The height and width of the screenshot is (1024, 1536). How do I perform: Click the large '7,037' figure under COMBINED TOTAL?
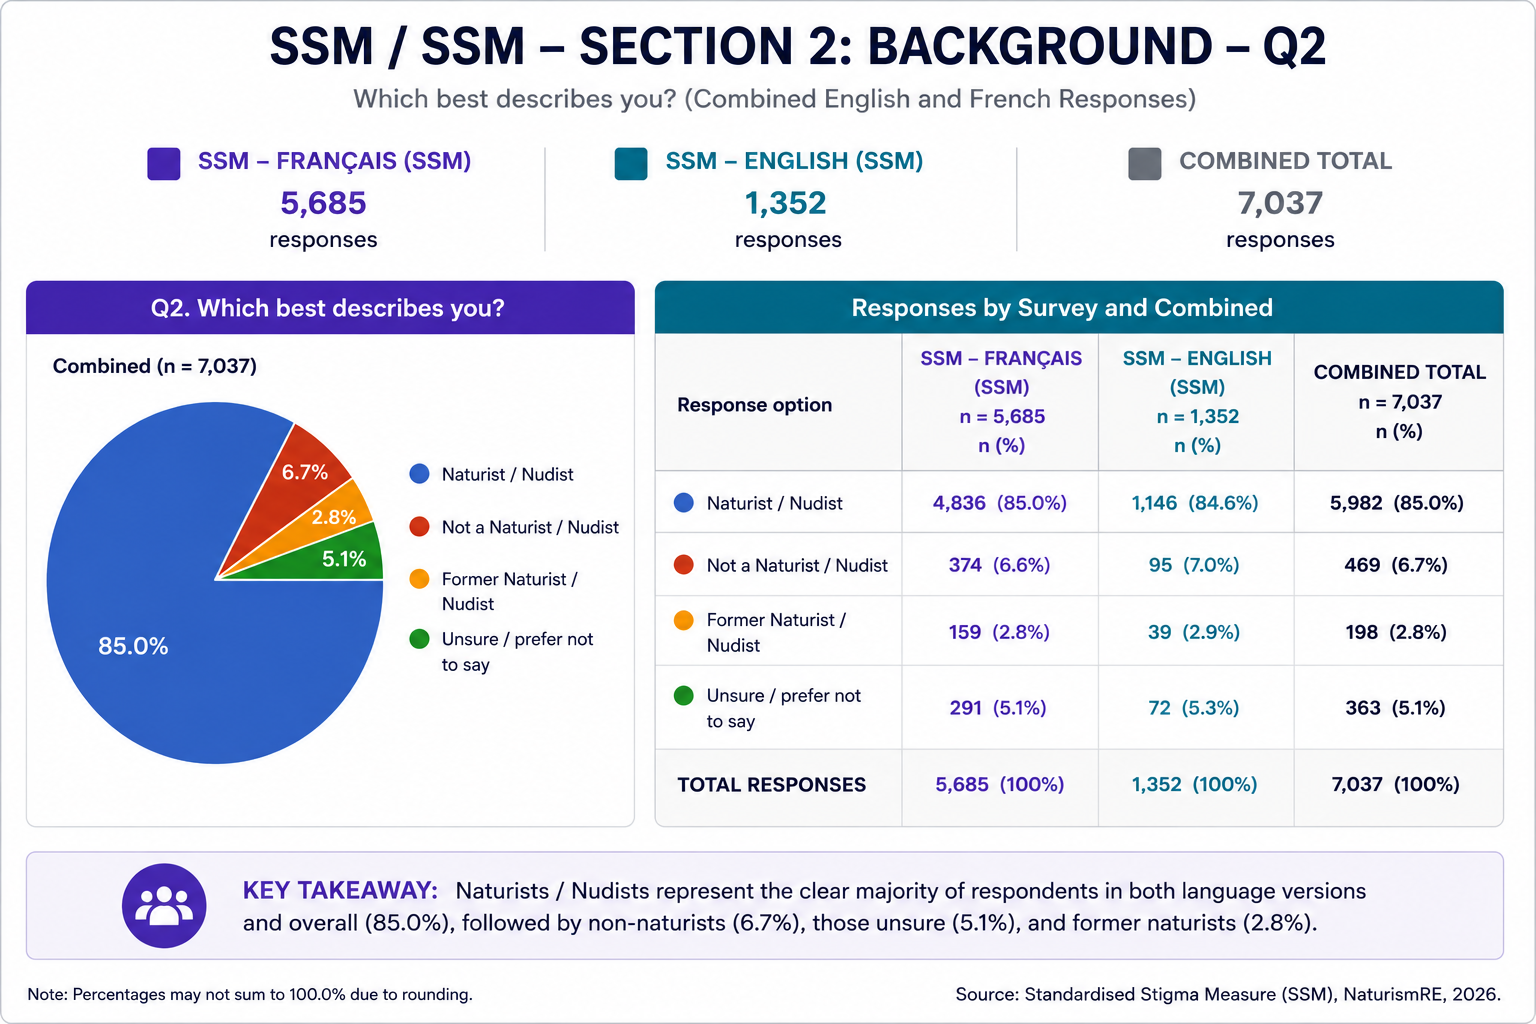(x=1281, y=203)
